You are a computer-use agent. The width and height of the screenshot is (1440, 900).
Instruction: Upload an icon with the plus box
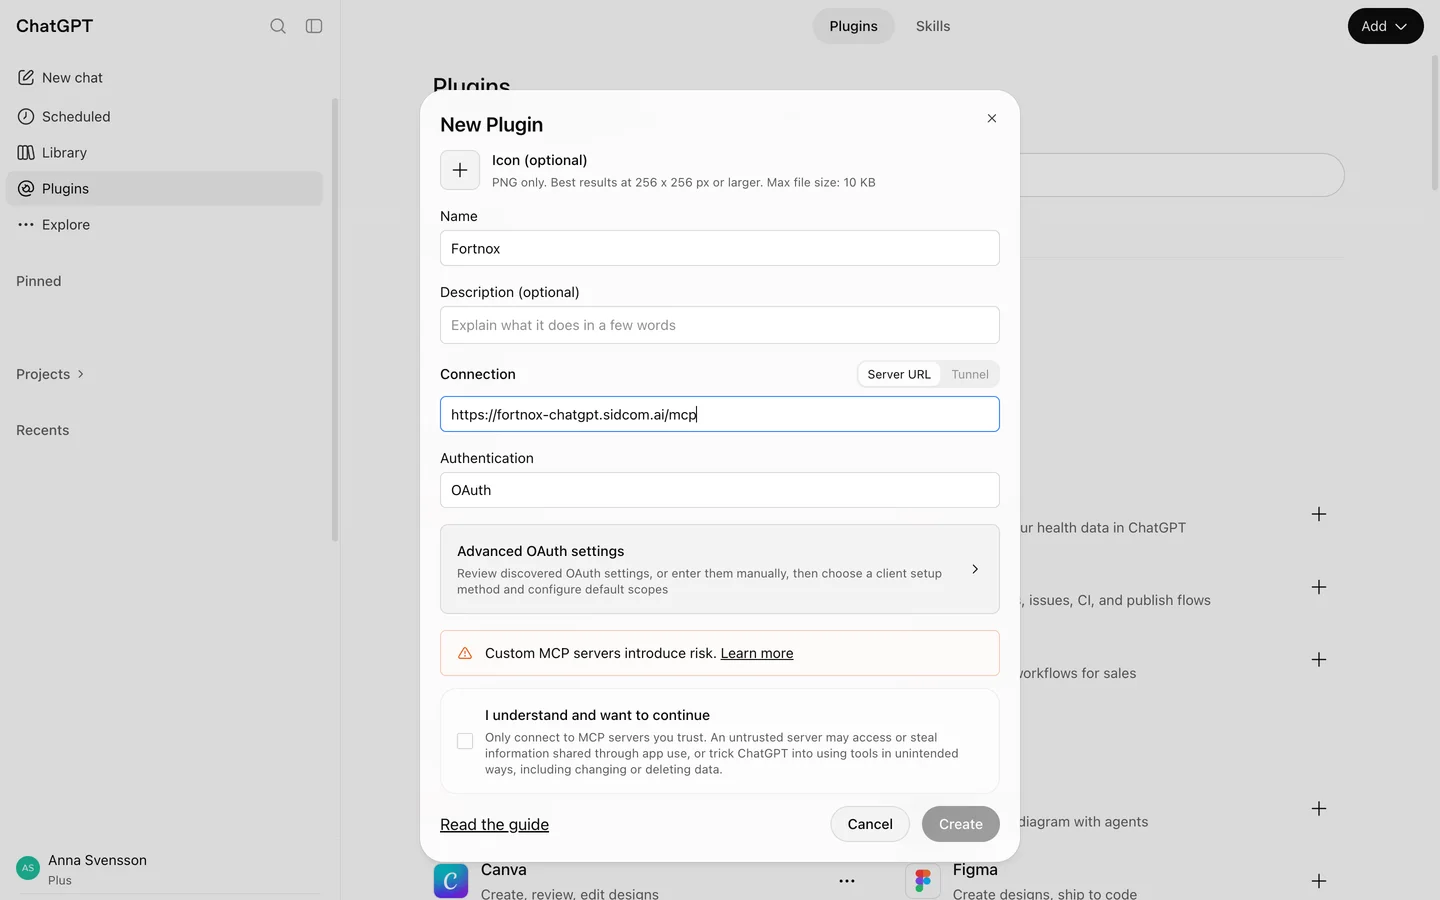click(x=460, y=170)
